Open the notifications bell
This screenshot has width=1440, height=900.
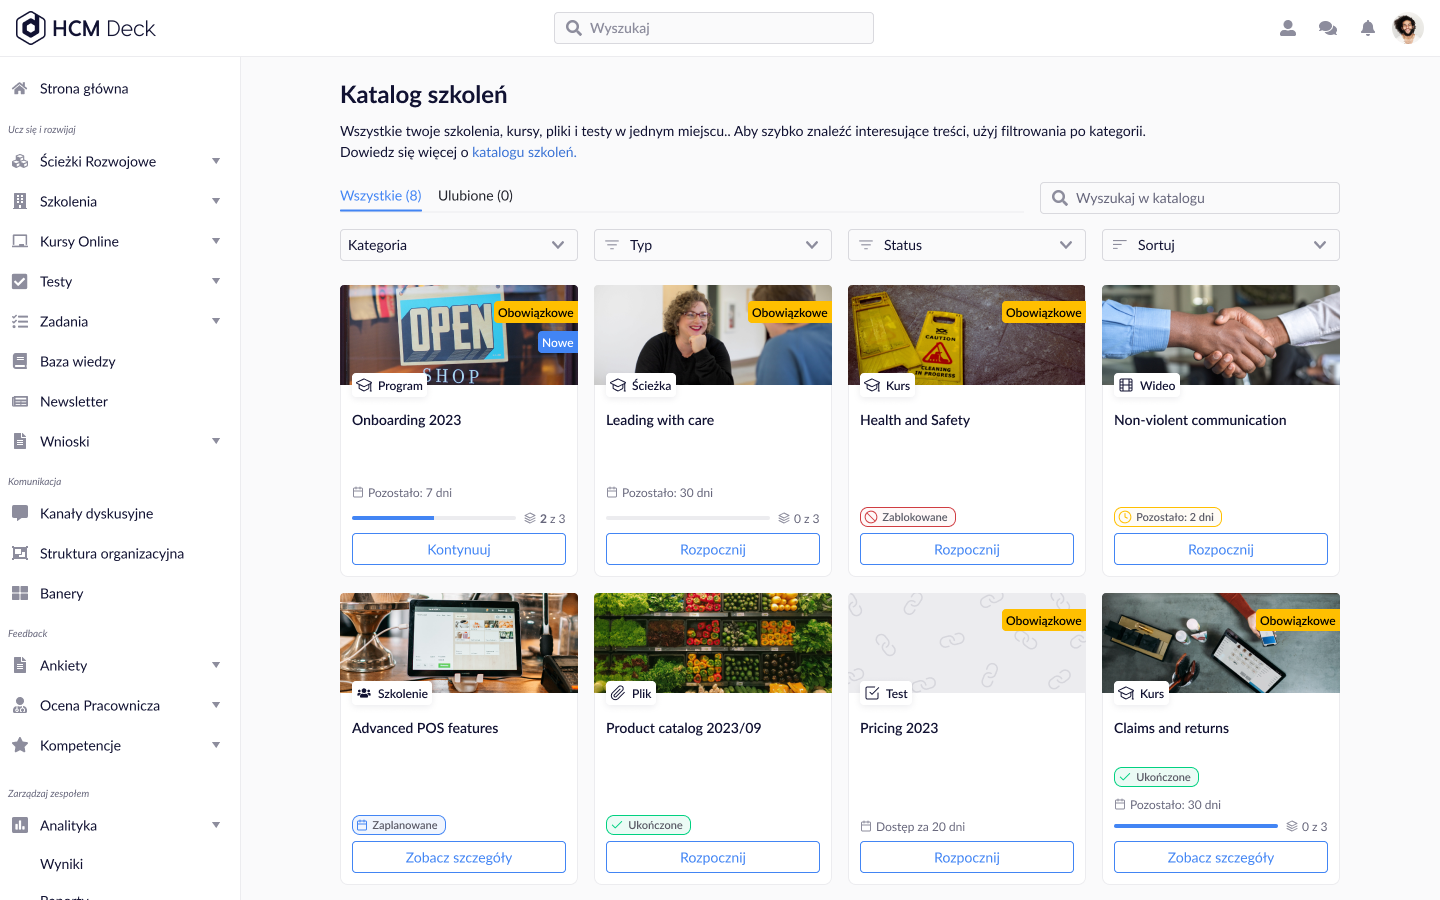pos(1368,28)
